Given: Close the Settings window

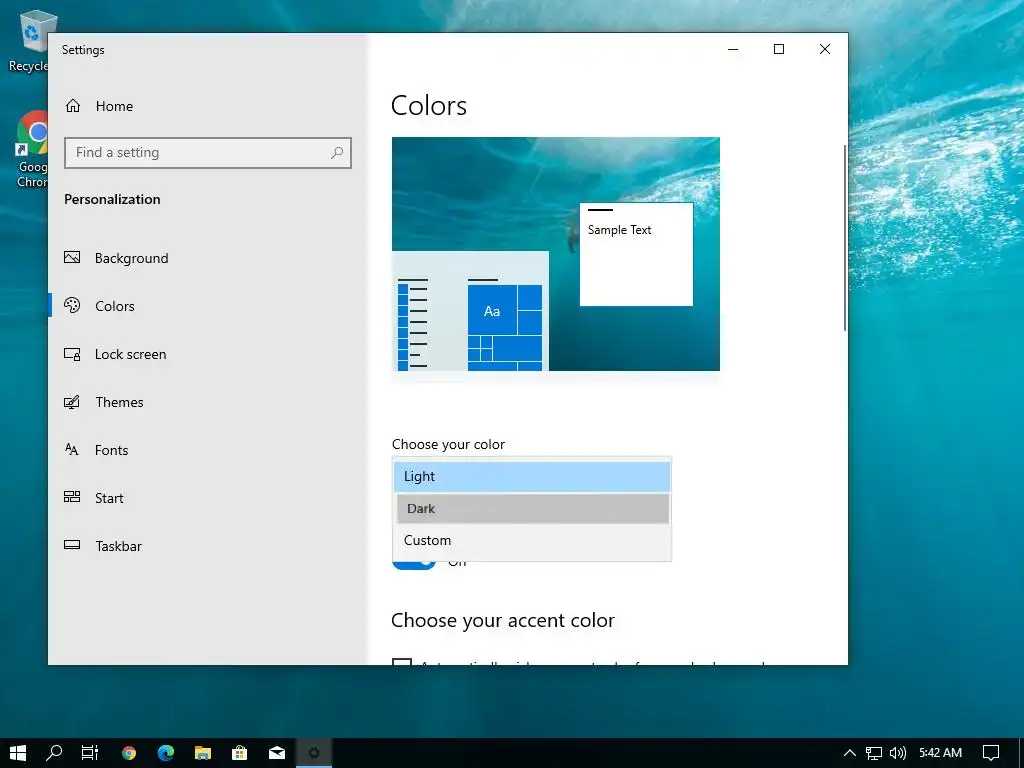Looking at the screenshot, I should click(825, 50).
